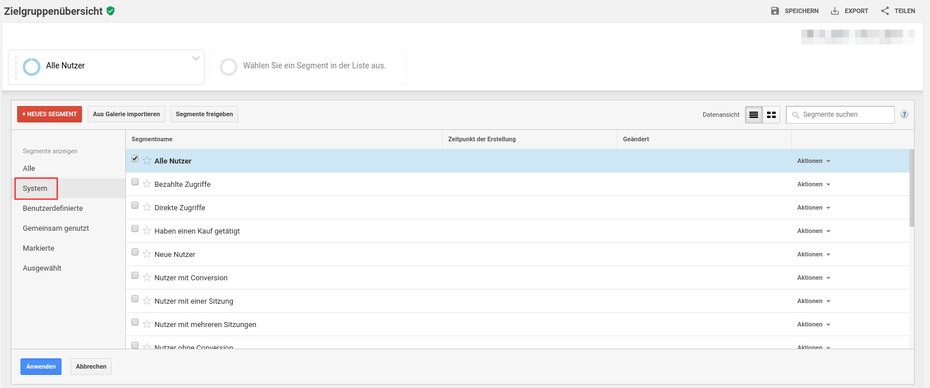Click the Export download icon
930x388 pixels.
point(835,11)
